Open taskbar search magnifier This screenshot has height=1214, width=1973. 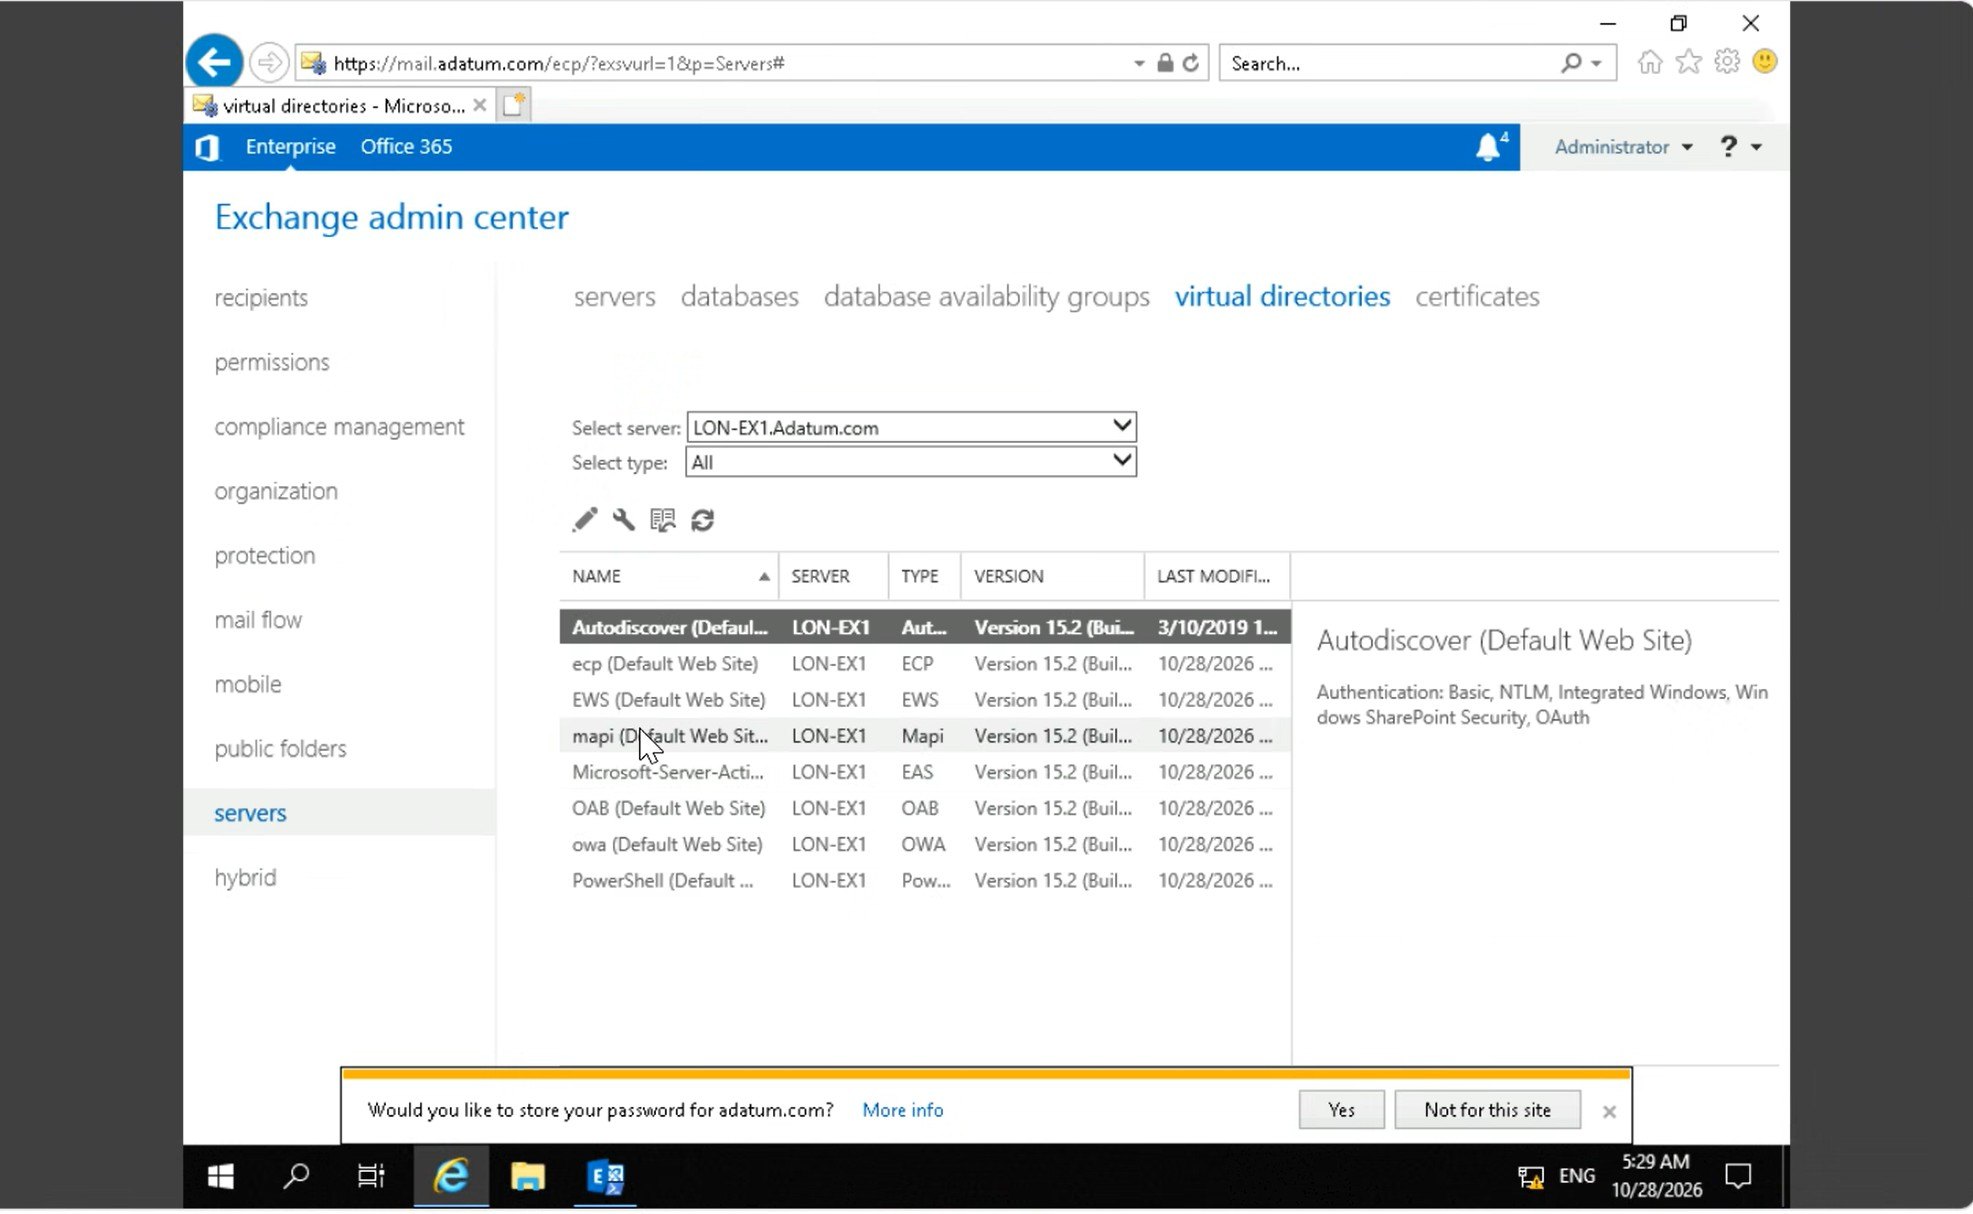[x=296, y=1177]
